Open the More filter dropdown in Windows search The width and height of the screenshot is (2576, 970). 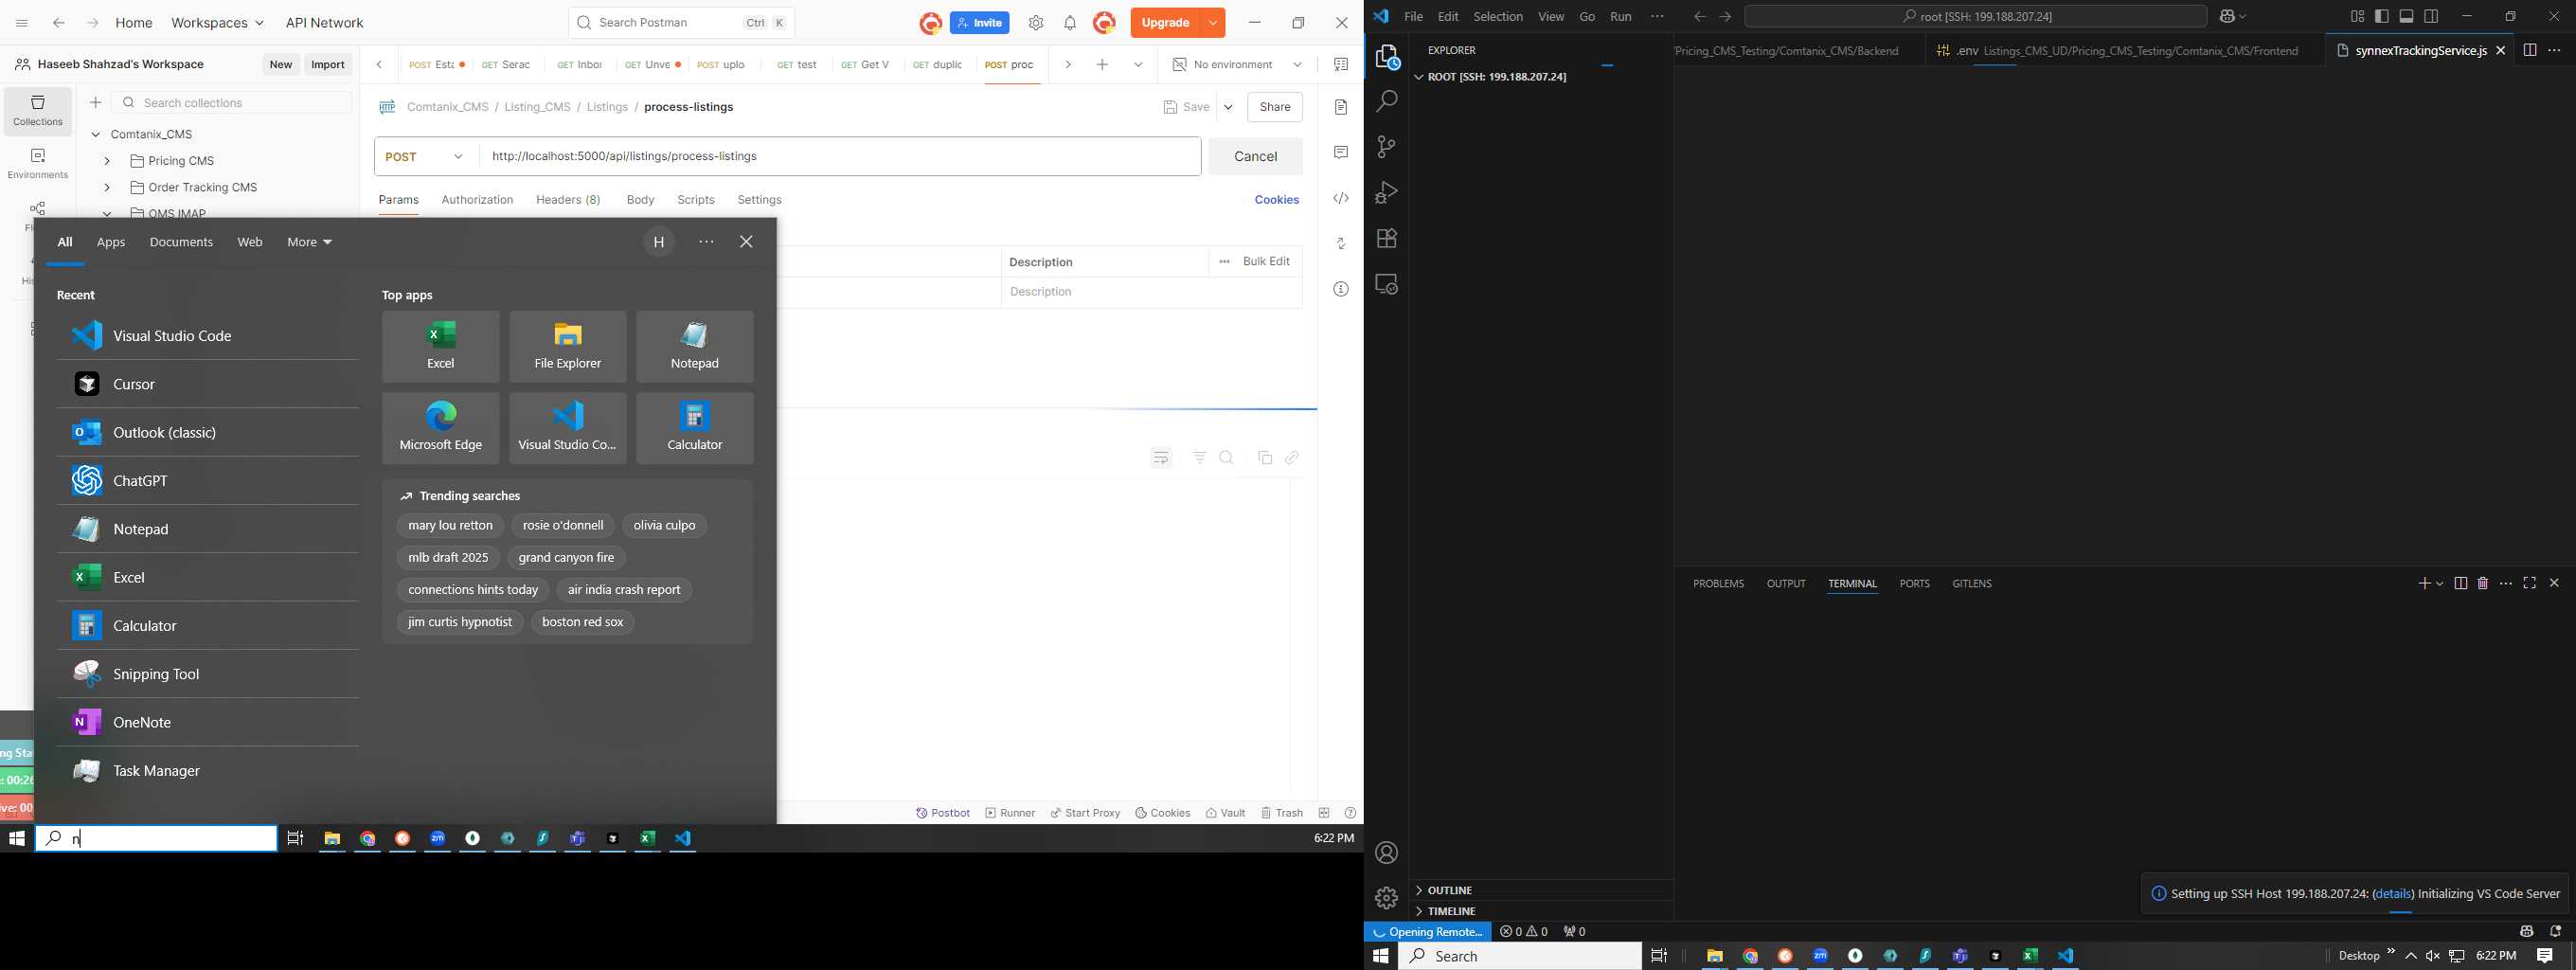[309, 242]
